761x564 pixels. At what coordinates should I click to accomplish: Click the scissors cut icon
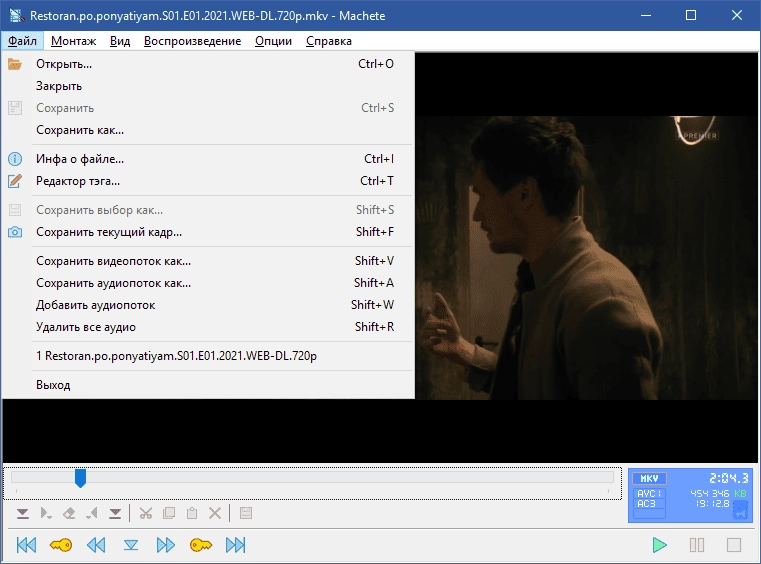146,513
